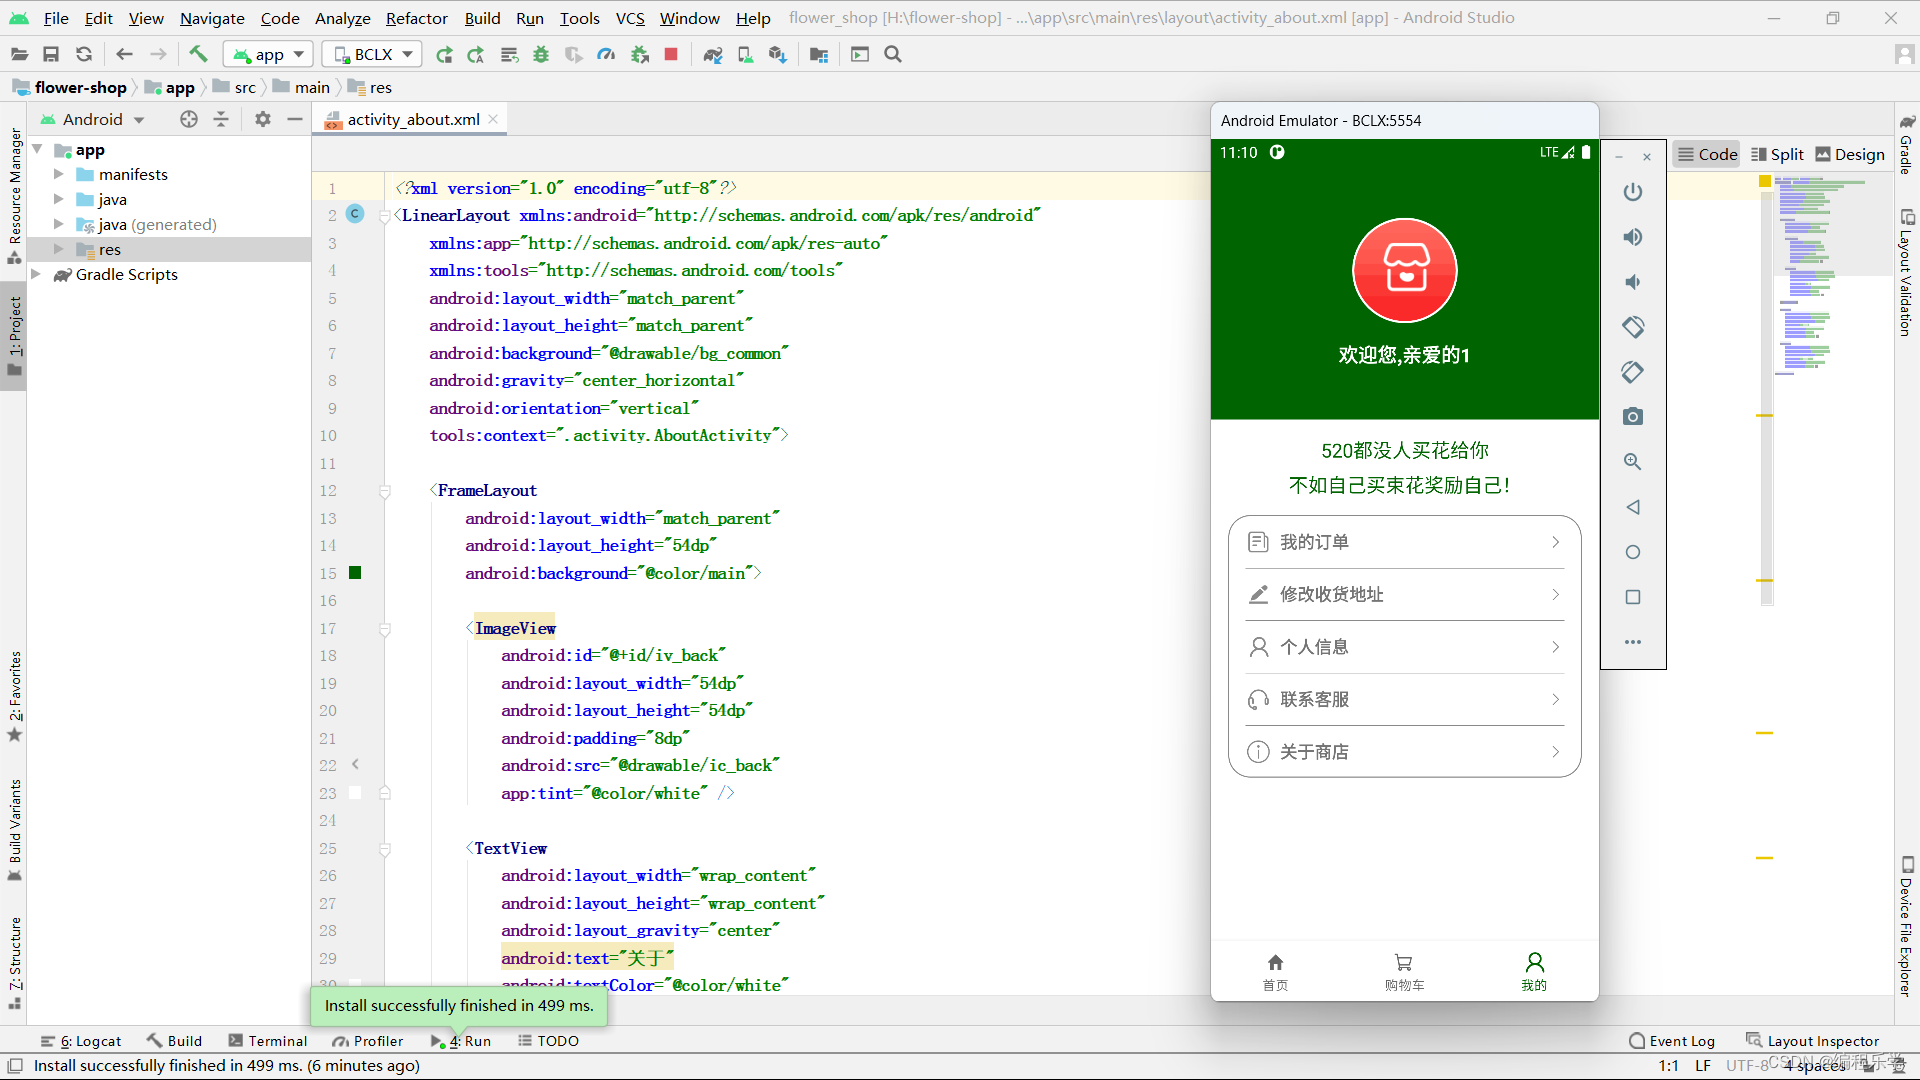This screenshot has height=1080, width=1920.
Task: Tap the emulator Overview square button
Action: [x=1633, y=597]
